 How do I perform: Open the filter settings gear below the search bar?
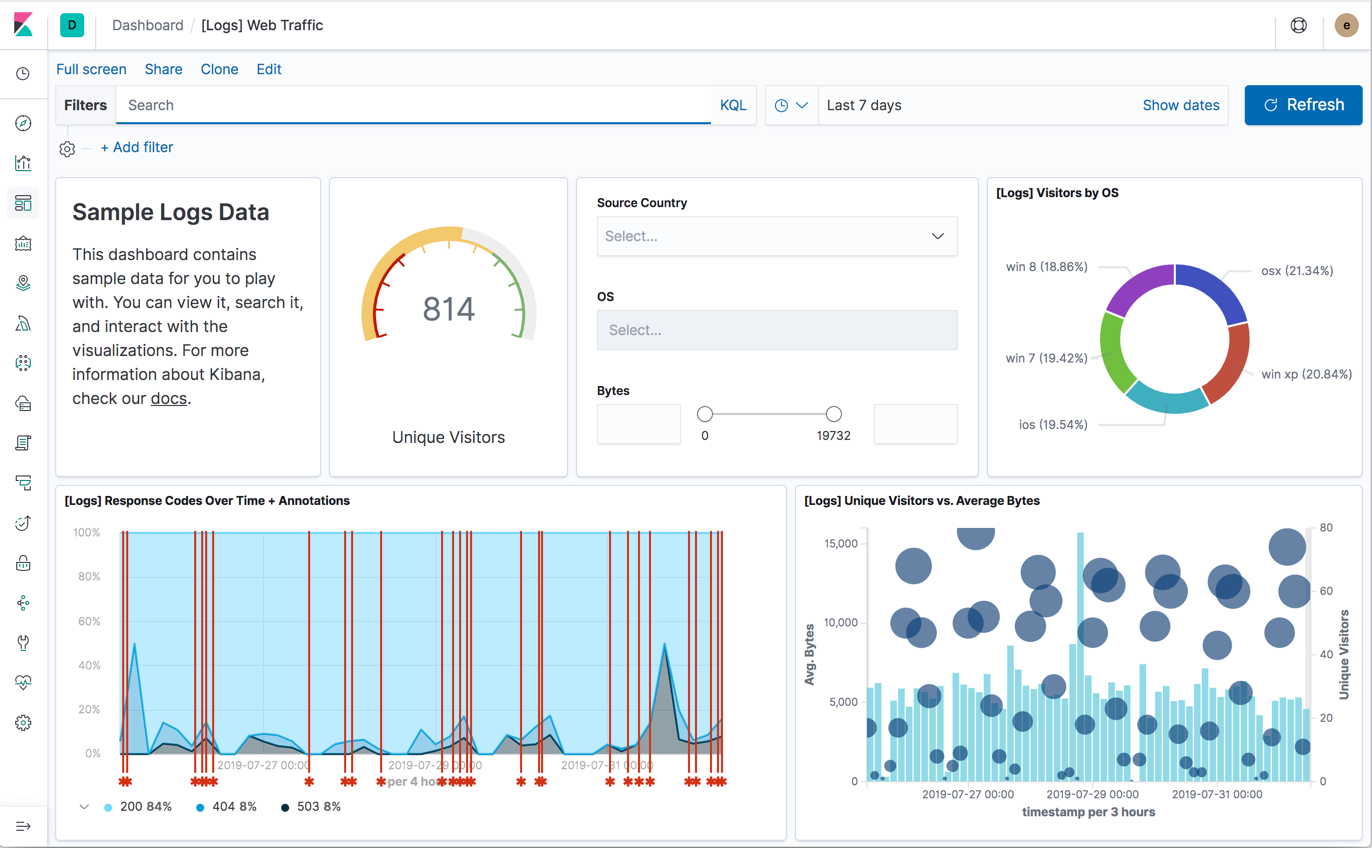coord(66,148)
